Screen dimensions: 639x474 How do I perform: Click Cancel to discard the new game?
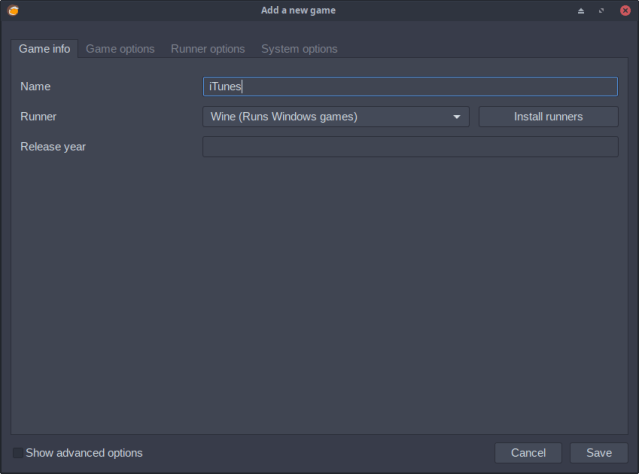[x=528, y=453]
